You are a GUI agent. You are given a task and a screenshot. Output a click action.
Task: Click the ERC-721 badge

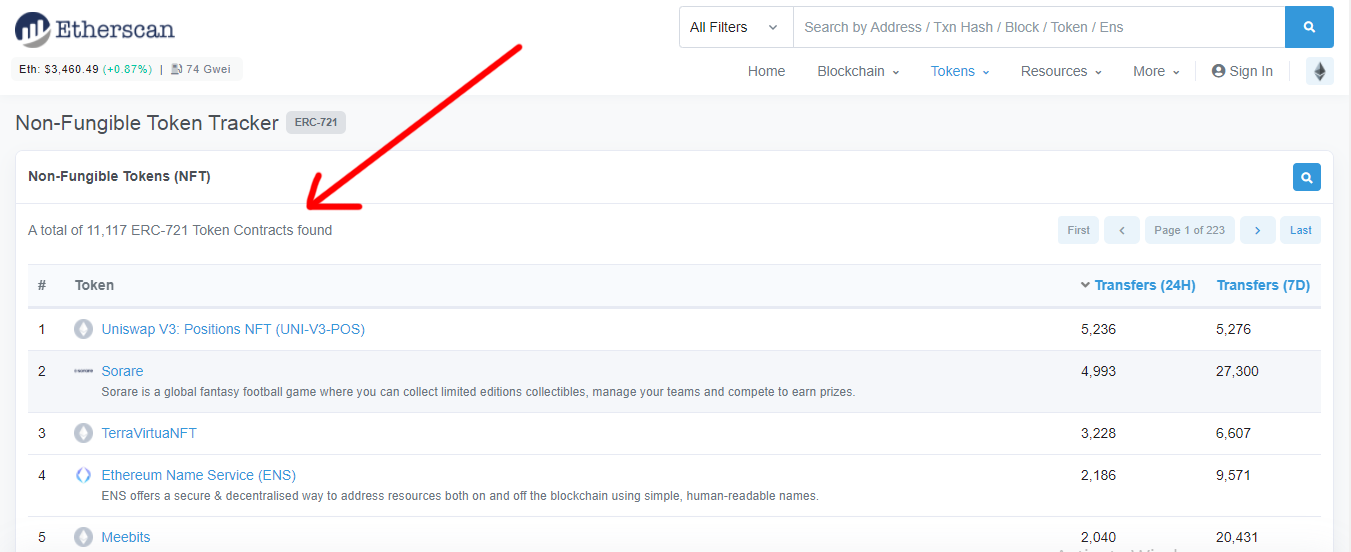(x=316, y=123)
